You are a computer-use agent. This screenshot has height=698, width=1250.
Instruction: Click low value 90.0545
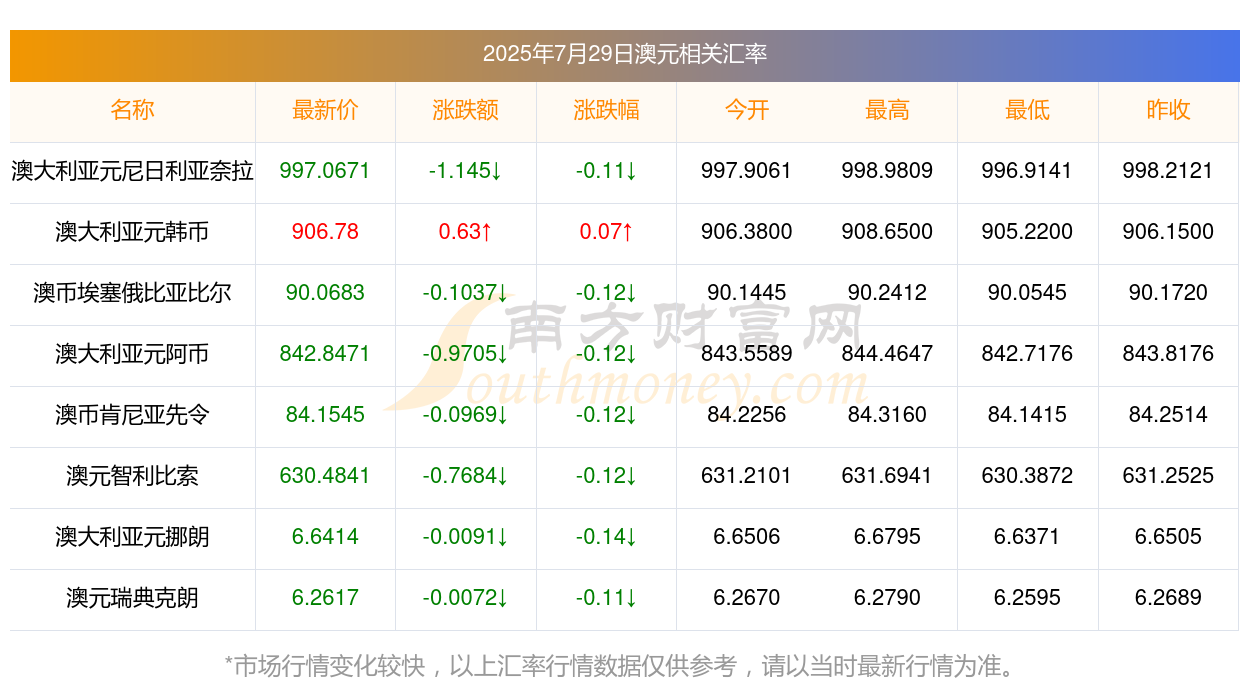pyautogui.click(x=1028, y=293)
